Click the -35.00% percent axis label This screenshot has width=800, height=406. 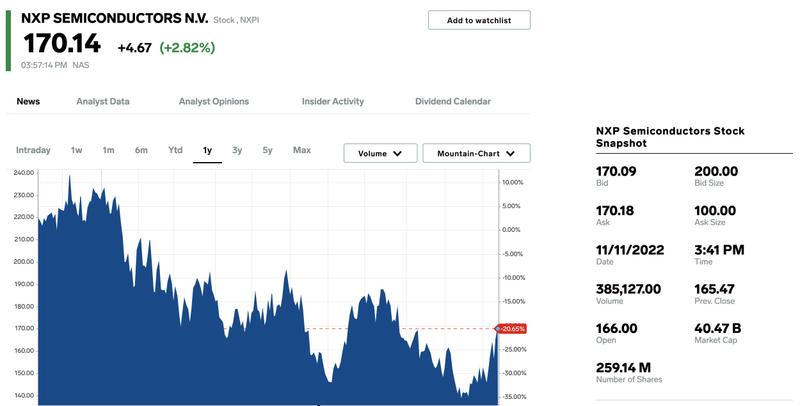(x=512, y=397)
